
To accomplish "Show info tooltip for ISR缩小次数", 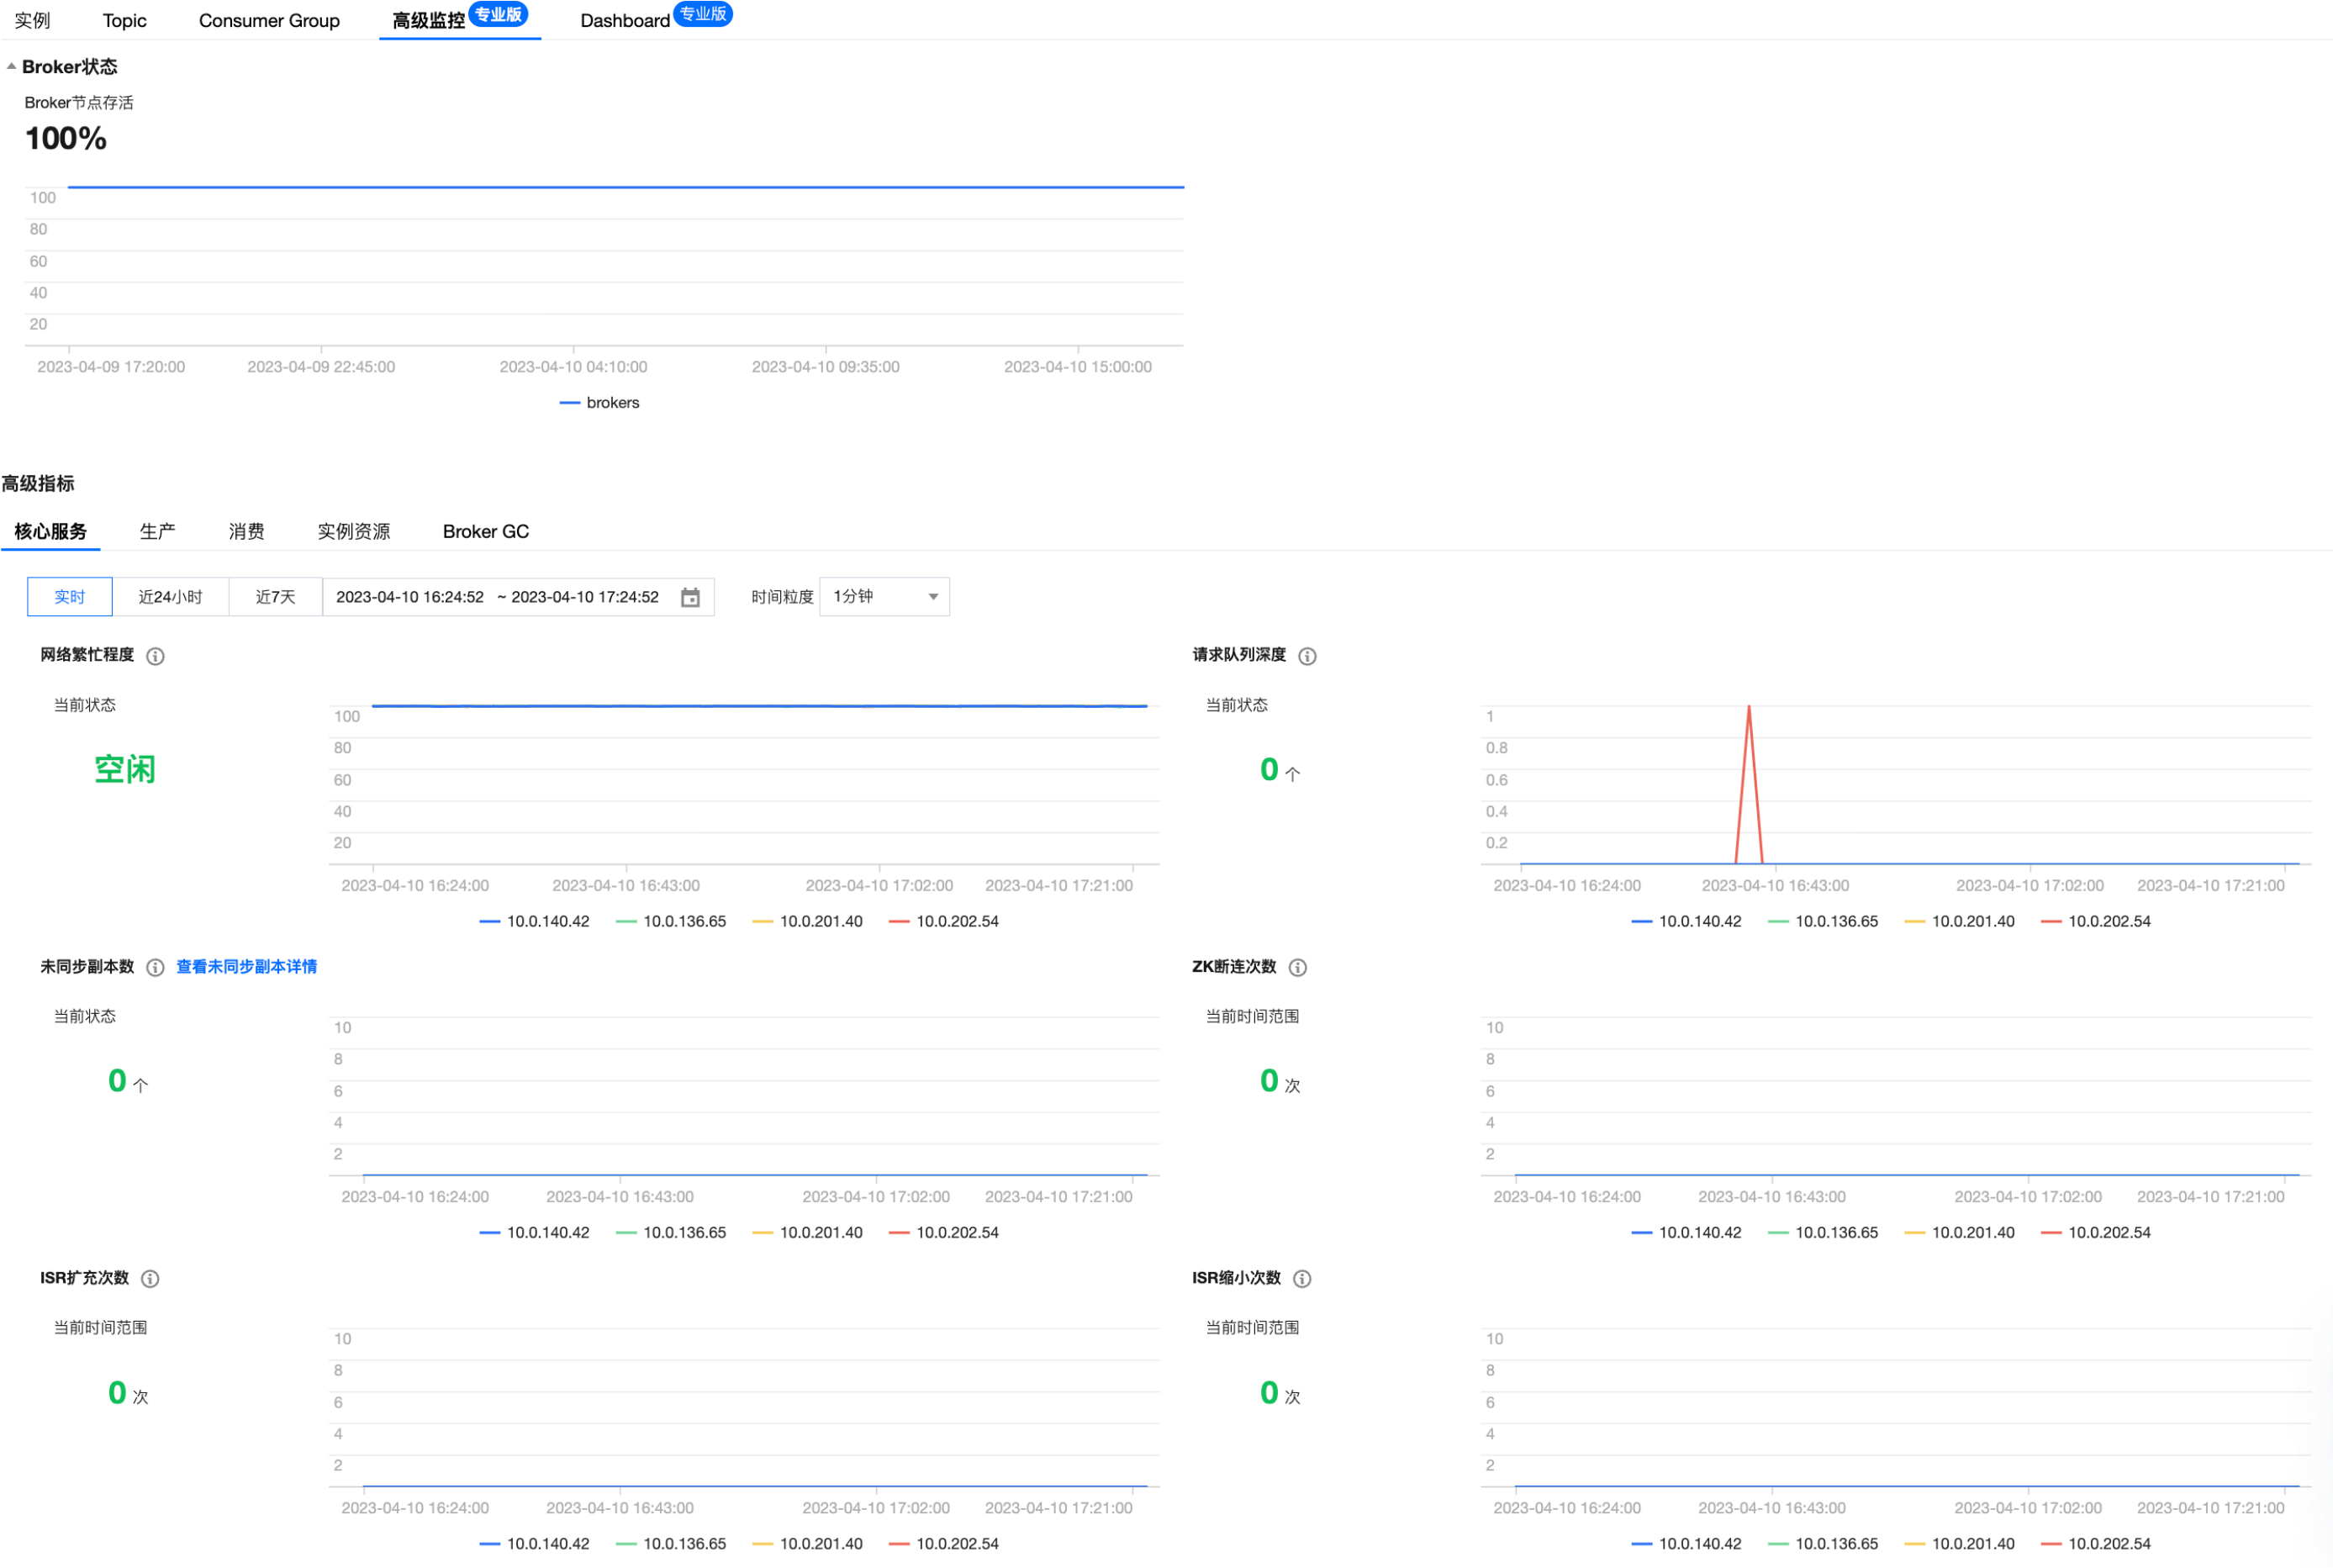I will 1302,1278.
